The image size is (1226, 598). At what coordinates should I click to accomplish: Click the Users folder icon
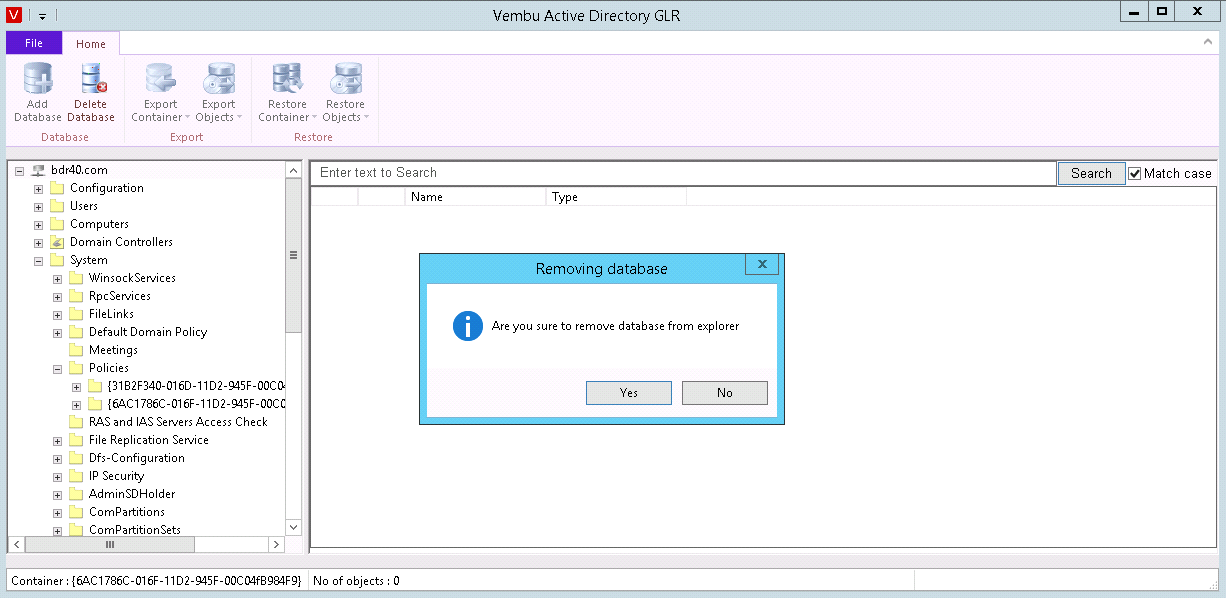[x=57, y=206]
